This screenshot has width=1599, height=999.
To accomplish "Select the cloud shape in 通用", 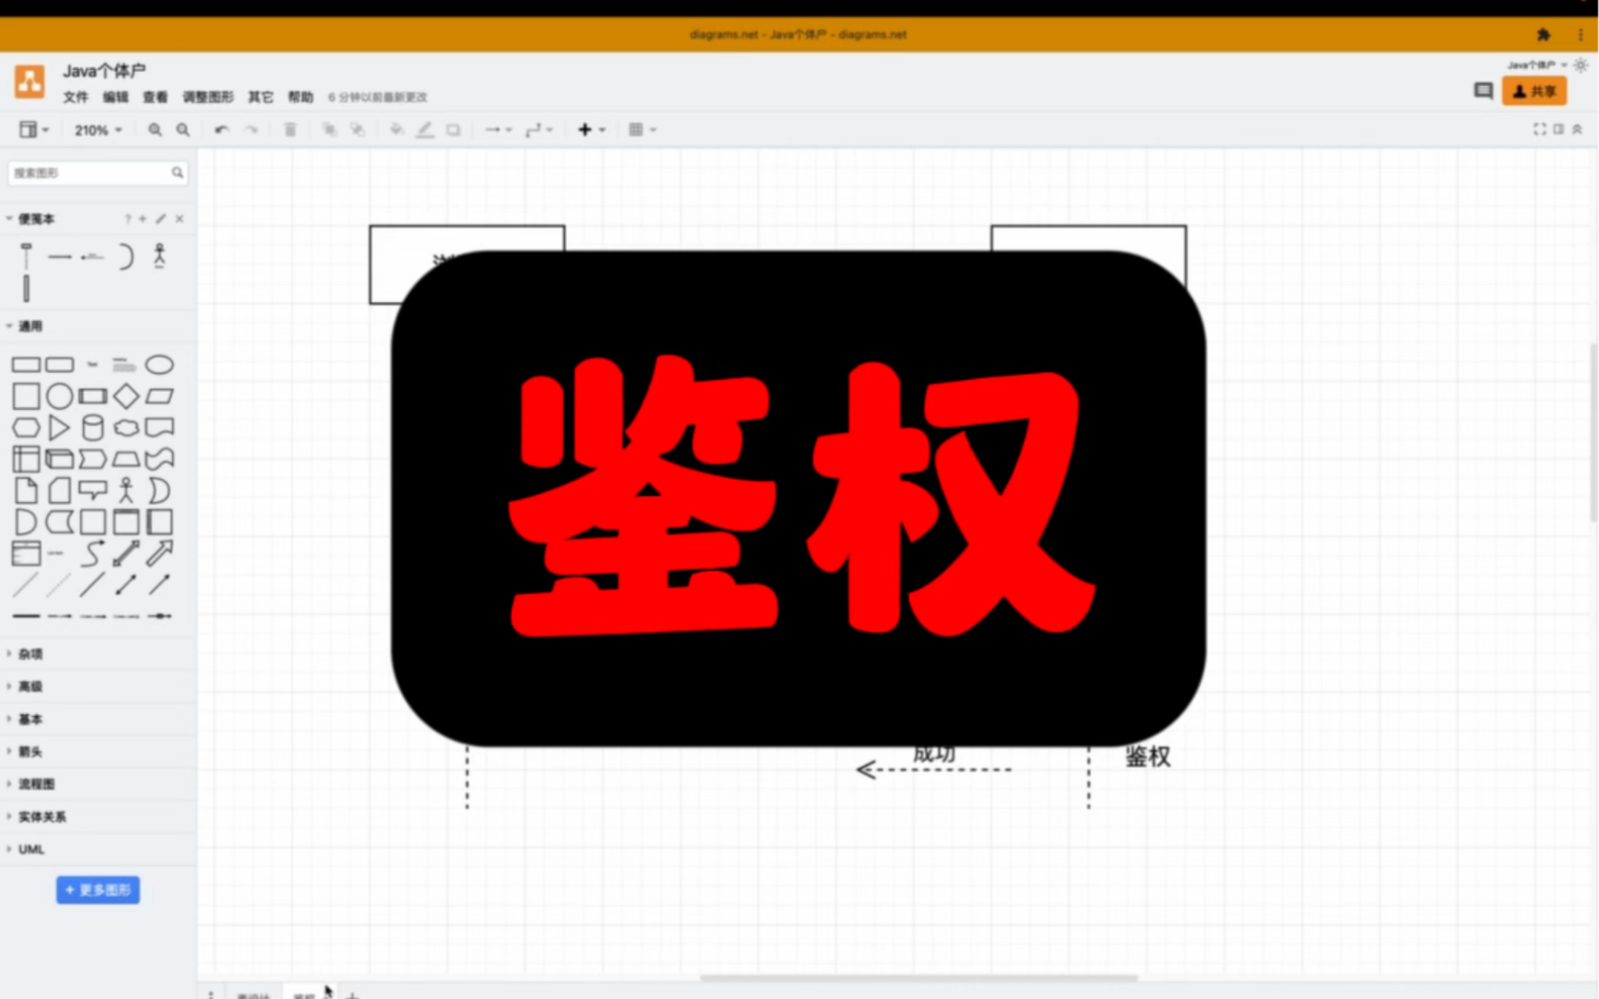I will [126, 428].
